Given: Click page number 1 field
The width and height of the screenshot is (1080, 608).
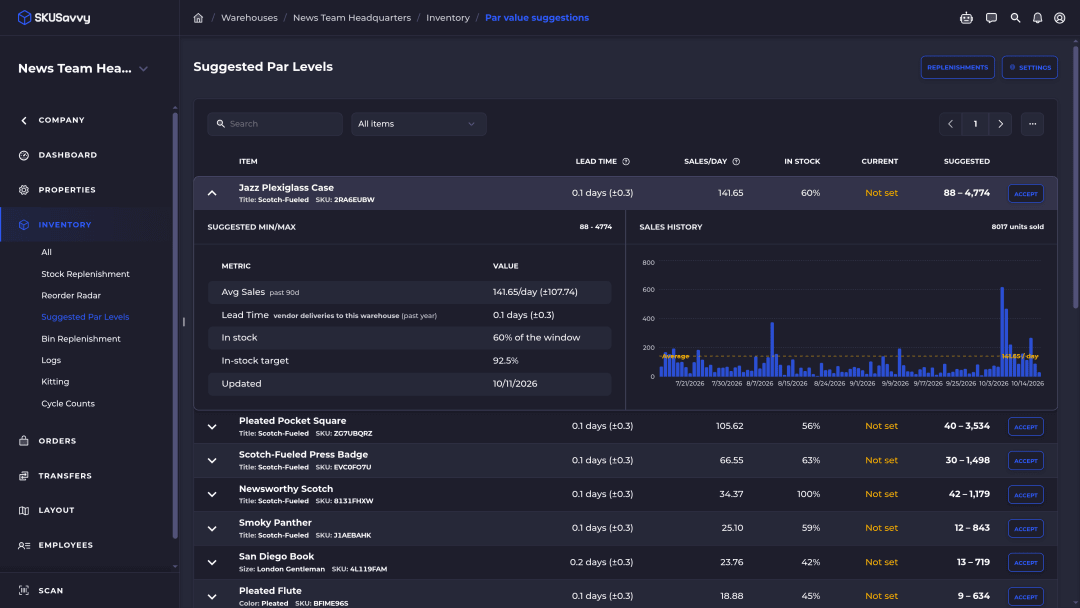Looking at the screenshot, I should [x=975, y=124].
